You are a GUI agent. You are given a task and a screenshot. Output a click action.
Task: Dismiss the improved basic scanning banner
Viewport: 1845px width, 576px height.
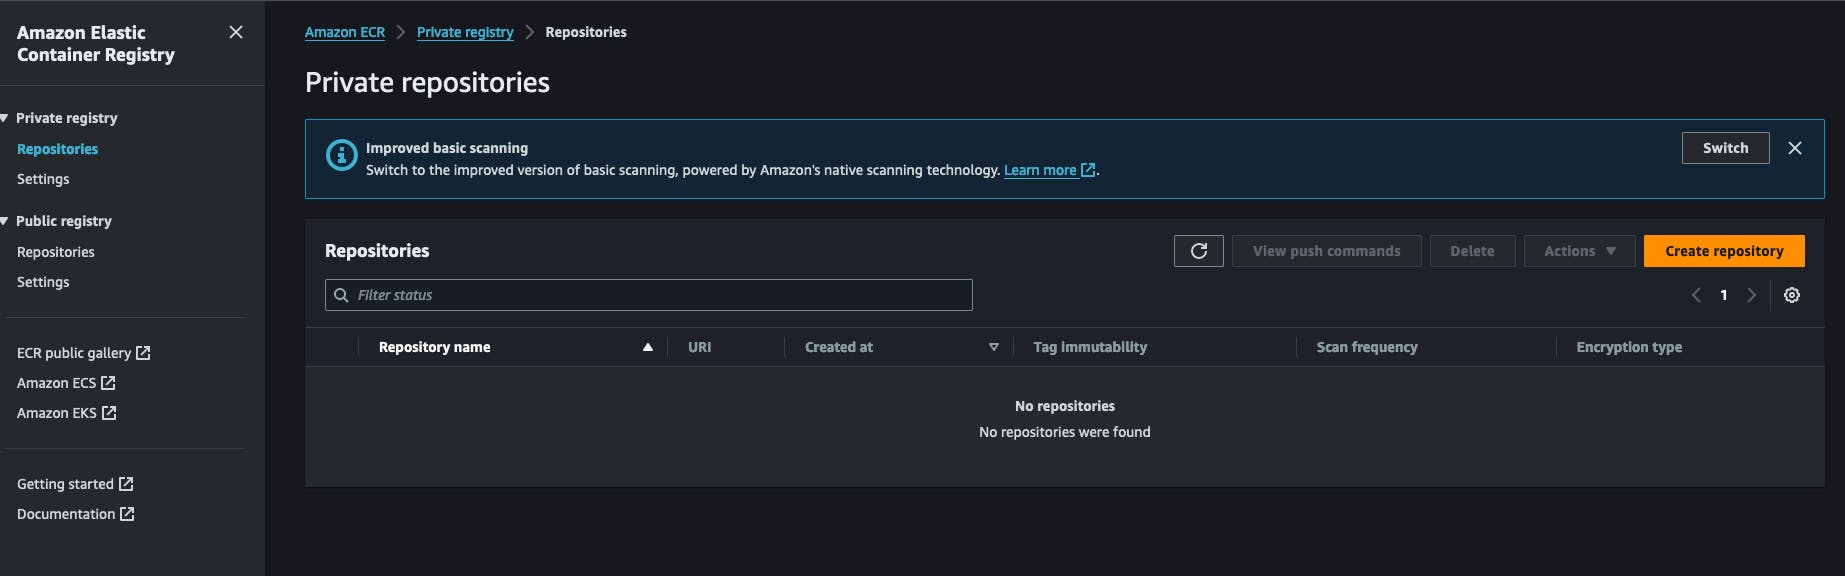1795,148
